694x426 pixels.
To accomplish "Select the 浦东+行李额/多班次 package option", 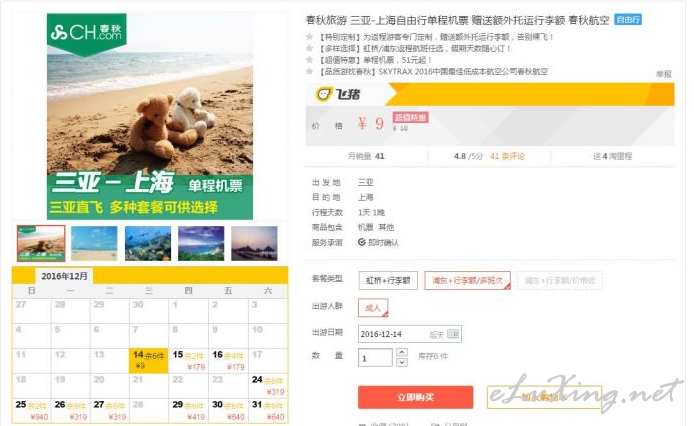I will [x=467, y=280].
